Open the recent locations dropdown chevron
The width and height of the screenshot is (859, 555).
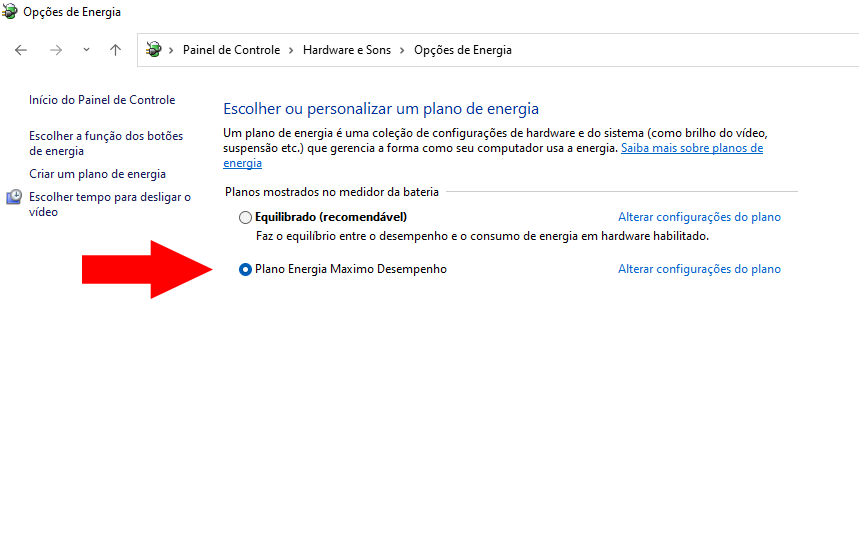86,50
